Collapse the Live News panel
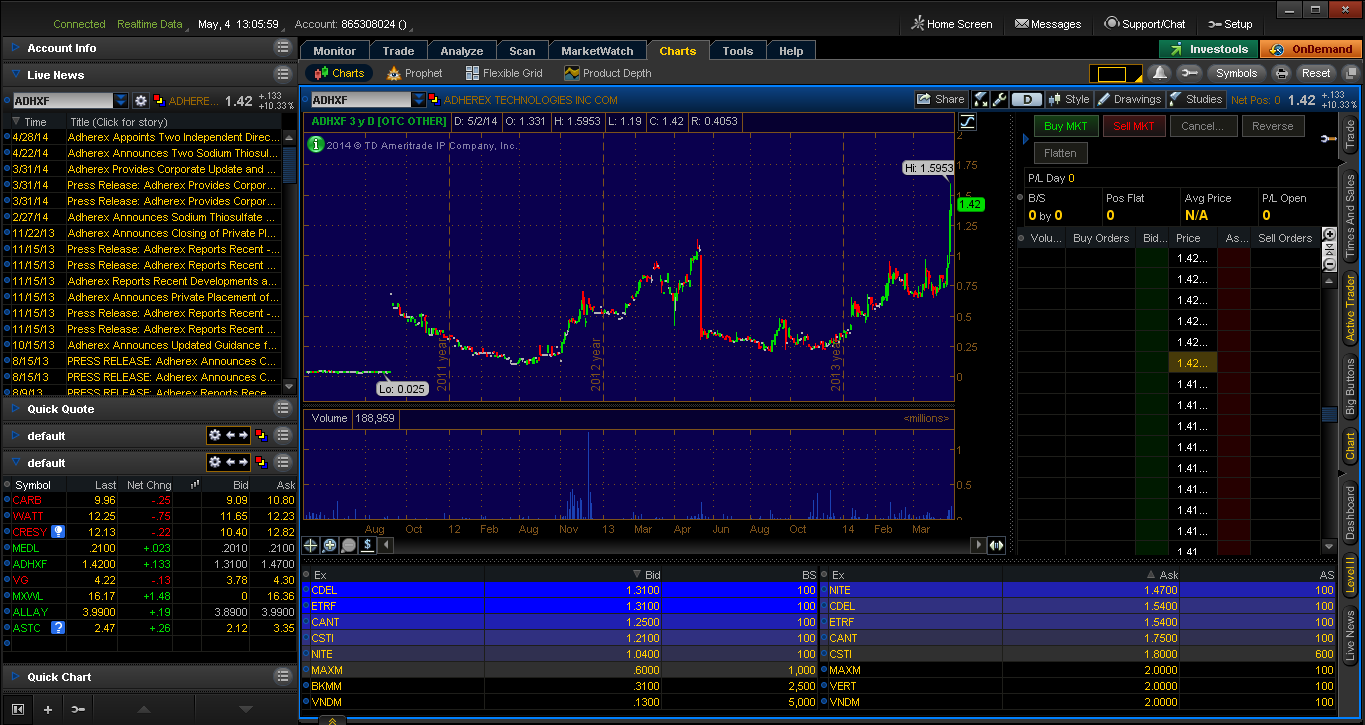The height and width of the screenshot is (725, 1365). click(x=16, y=75)
